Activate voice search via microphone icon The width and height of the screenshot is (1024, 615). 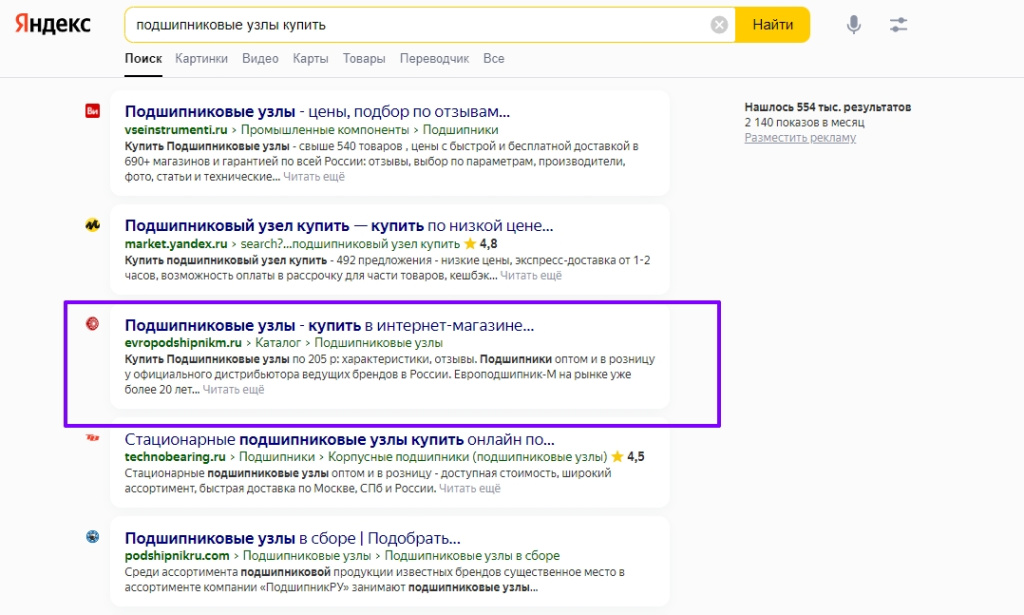[853, 24]
